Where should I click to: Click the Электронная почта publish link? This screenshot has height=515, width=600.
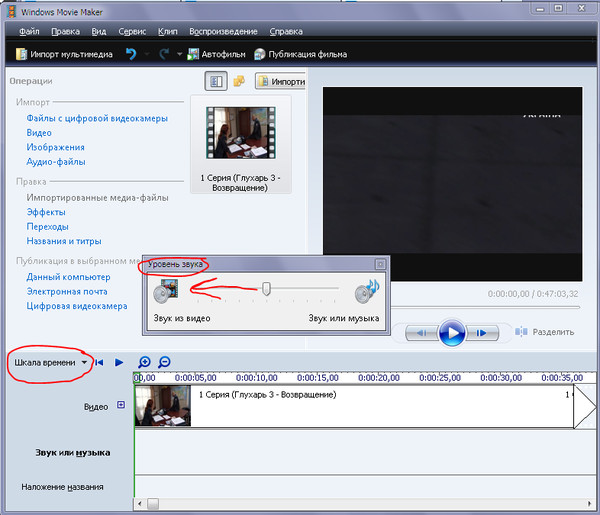(x=67, y=292)
